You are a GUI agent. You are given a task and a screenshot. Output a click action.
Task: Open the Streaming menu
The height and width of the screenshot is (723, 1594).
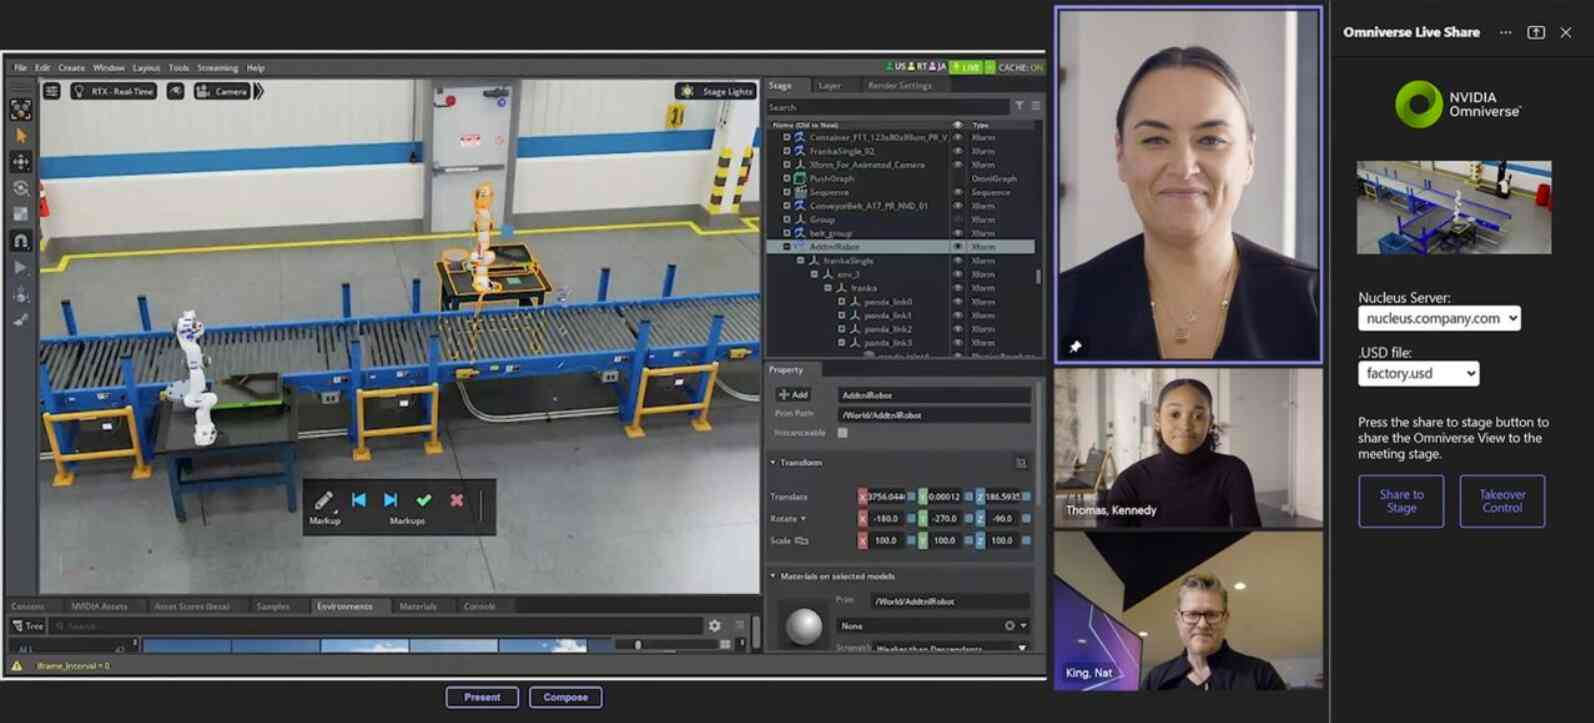click(218, 68)
